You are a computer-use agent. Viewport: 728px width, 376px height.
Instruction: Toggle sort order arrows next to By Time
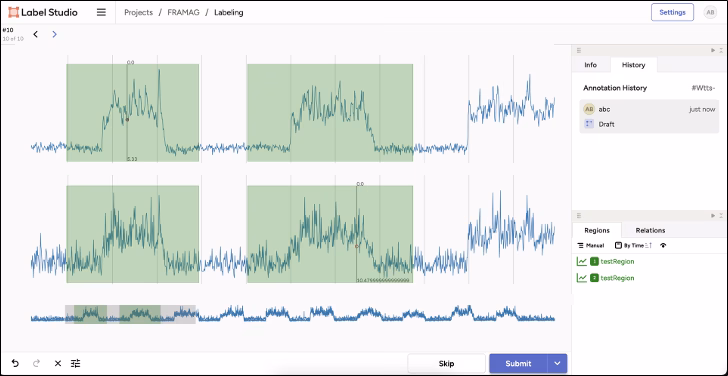(x=649, y=246)
